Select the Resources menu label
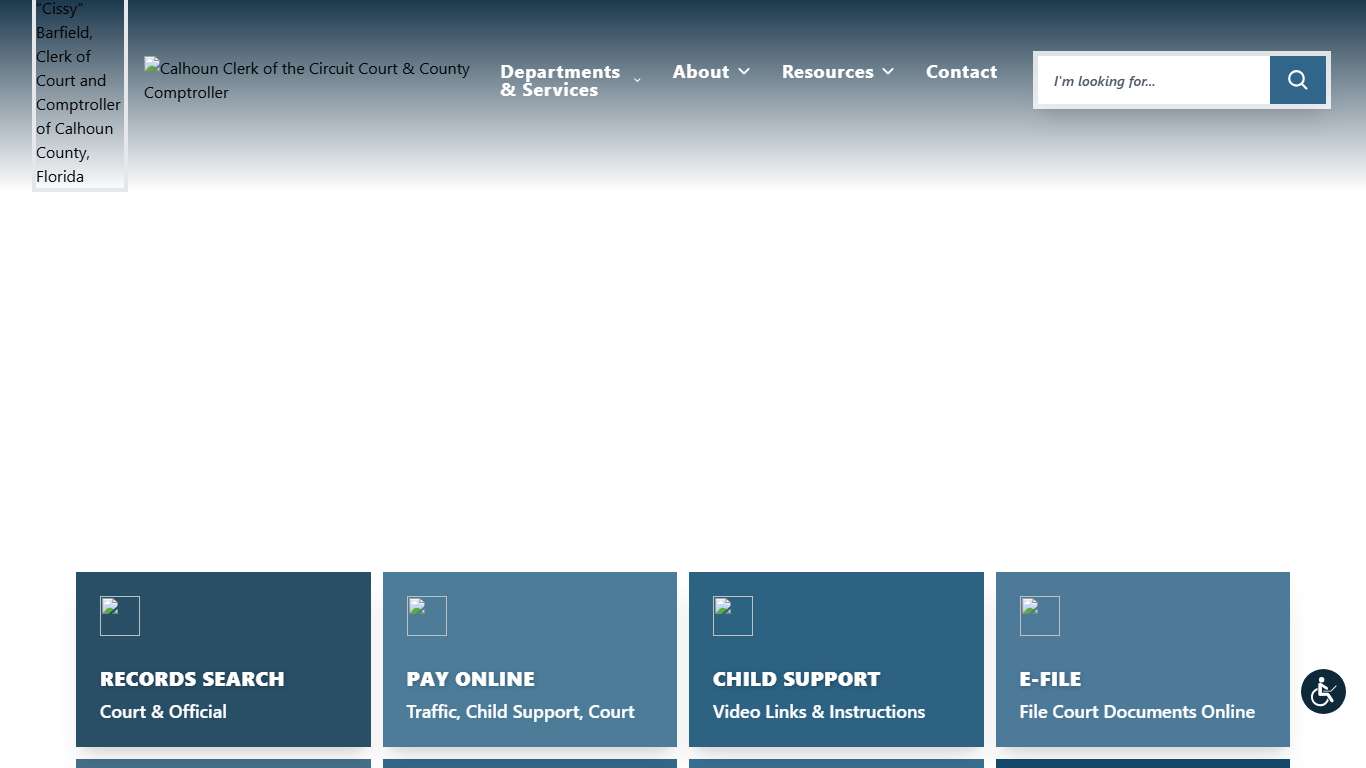The image size is (1366, 768). click(x=827, y=71)
